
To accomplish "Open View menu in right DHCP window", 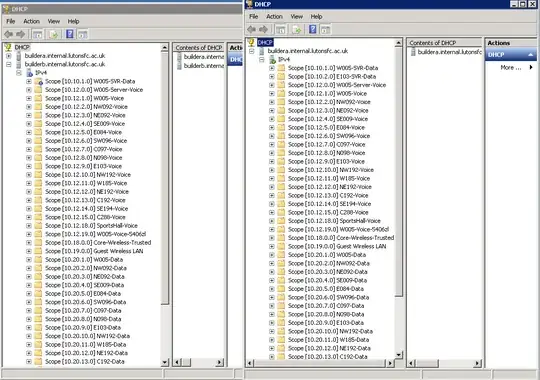I will click(297, 17).
